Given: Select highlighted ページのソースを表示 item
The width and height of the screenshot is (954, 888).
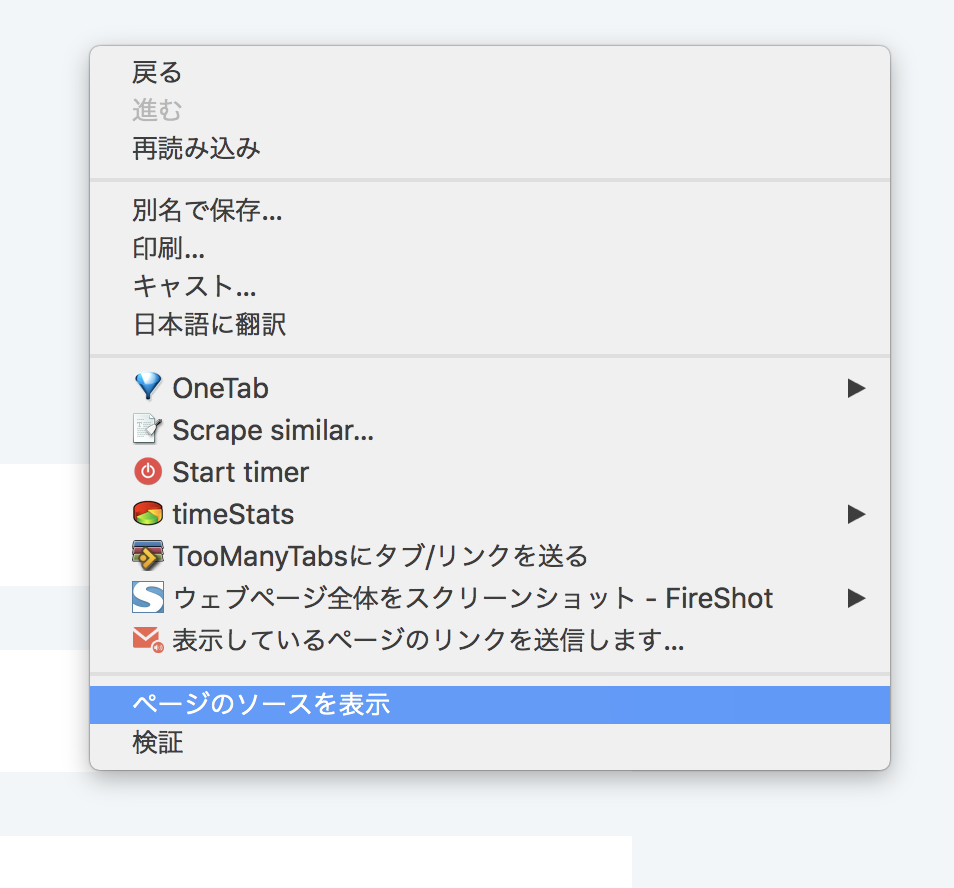Looking at the screenshot, I should pyautogui.click(x=490, y=704).
